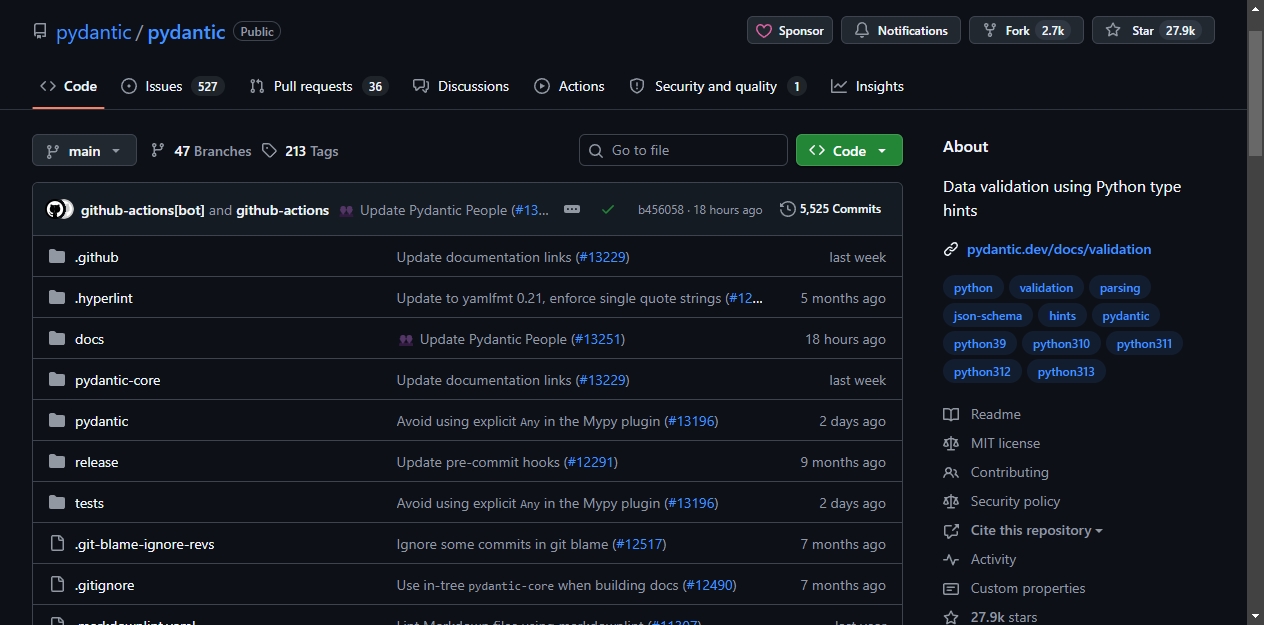Open the Code tab
The width and height of the screenshot is (1264, 625).
pos(68,86)
